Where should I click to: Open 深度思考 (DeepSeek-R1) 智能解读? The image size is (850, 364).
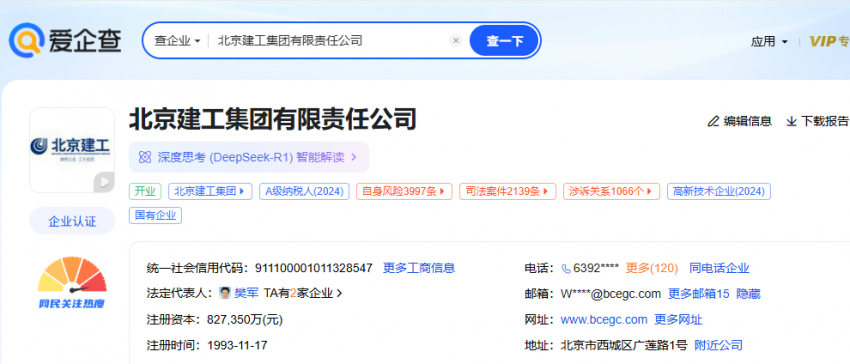pos(249,157)
